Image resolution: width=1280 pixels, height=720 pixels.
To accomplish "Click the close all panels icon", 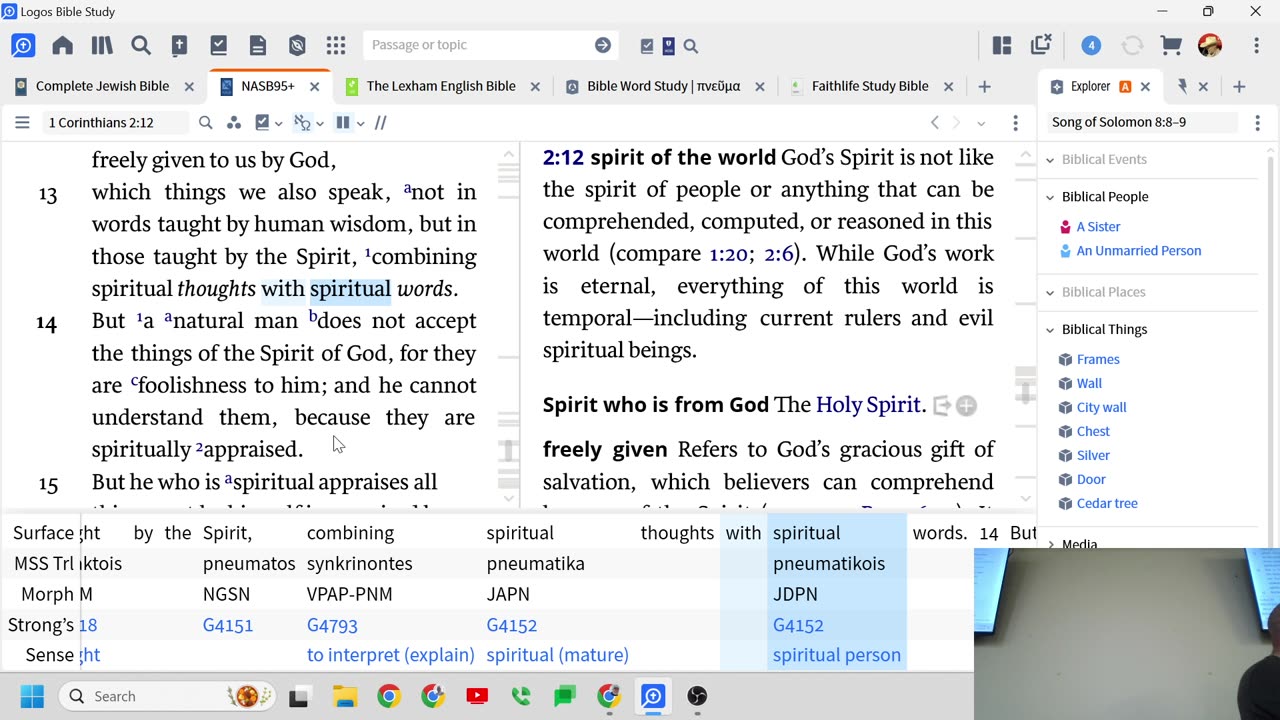I will tap(1041, 45).
